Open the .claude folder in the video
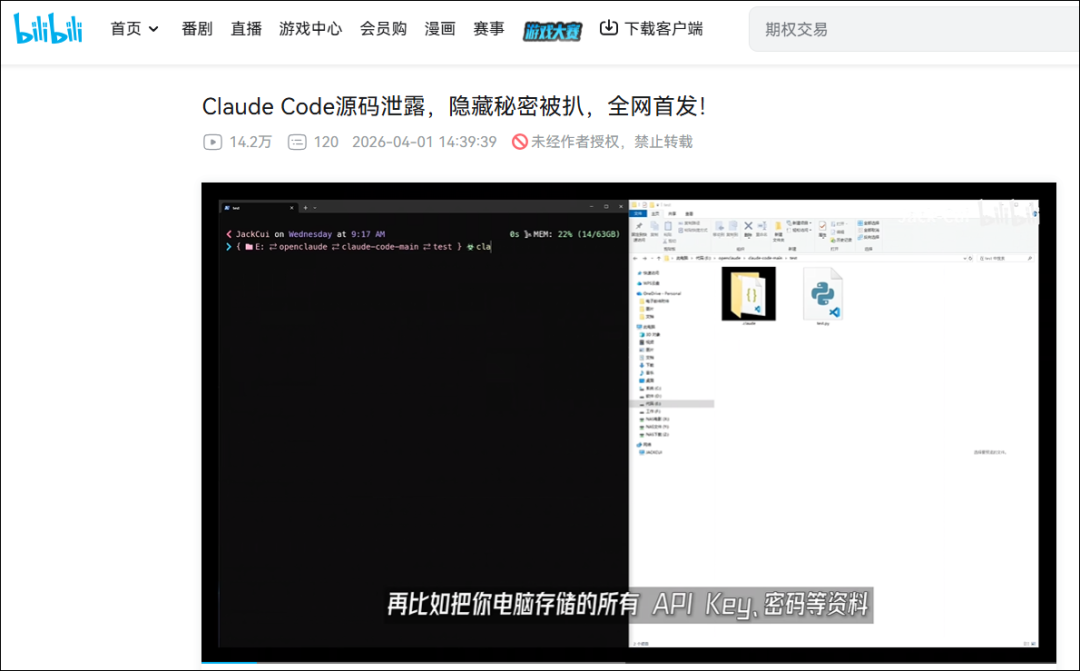Viewport: 1080px width, 671px height. point(748,294)
